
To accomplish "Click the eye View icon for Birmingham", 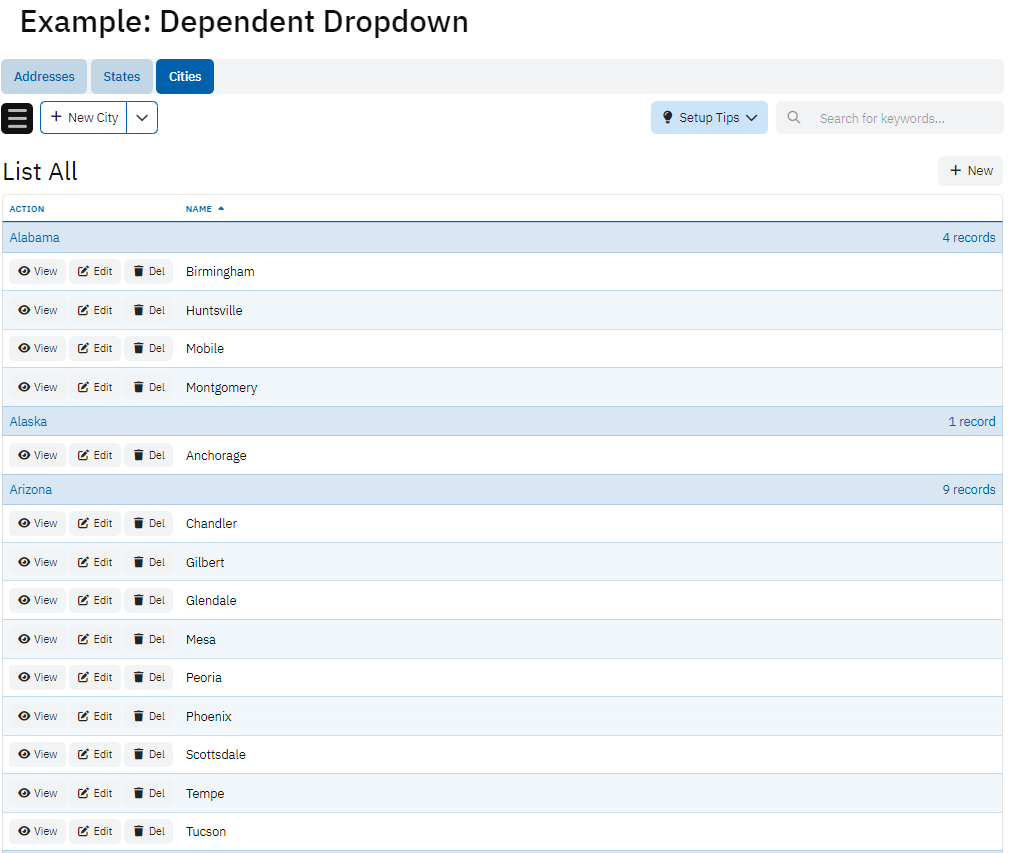I will point(24,272).
